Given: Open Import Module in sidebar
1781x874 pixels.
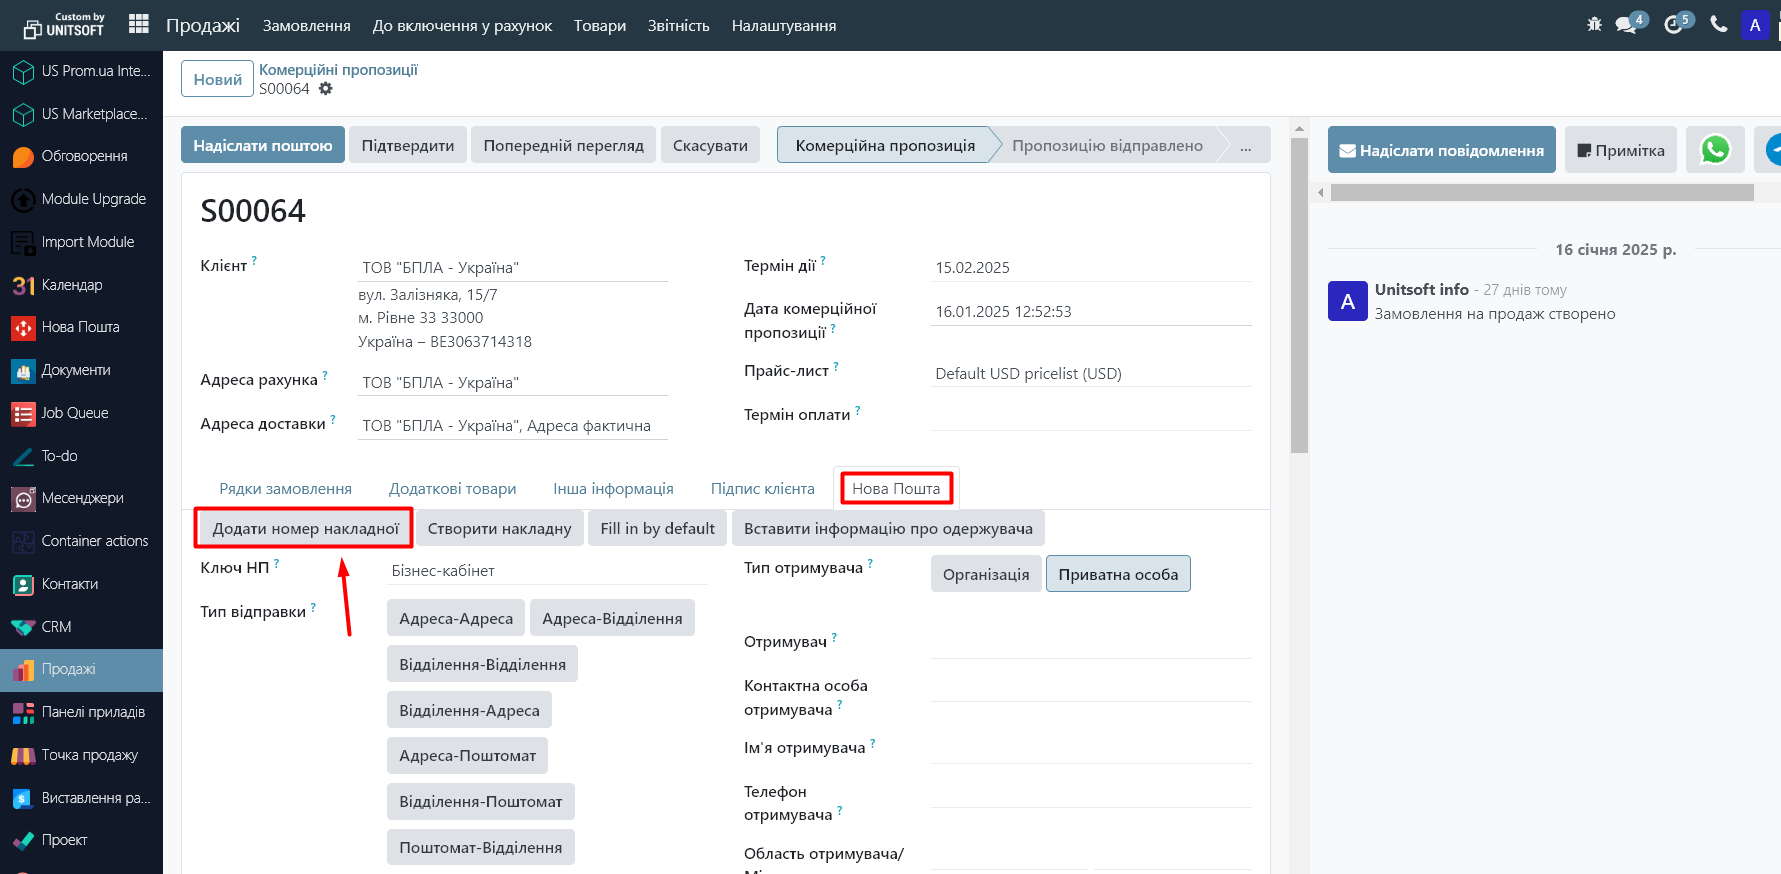Looking at the screenshot, I should [x=81, y=242].
